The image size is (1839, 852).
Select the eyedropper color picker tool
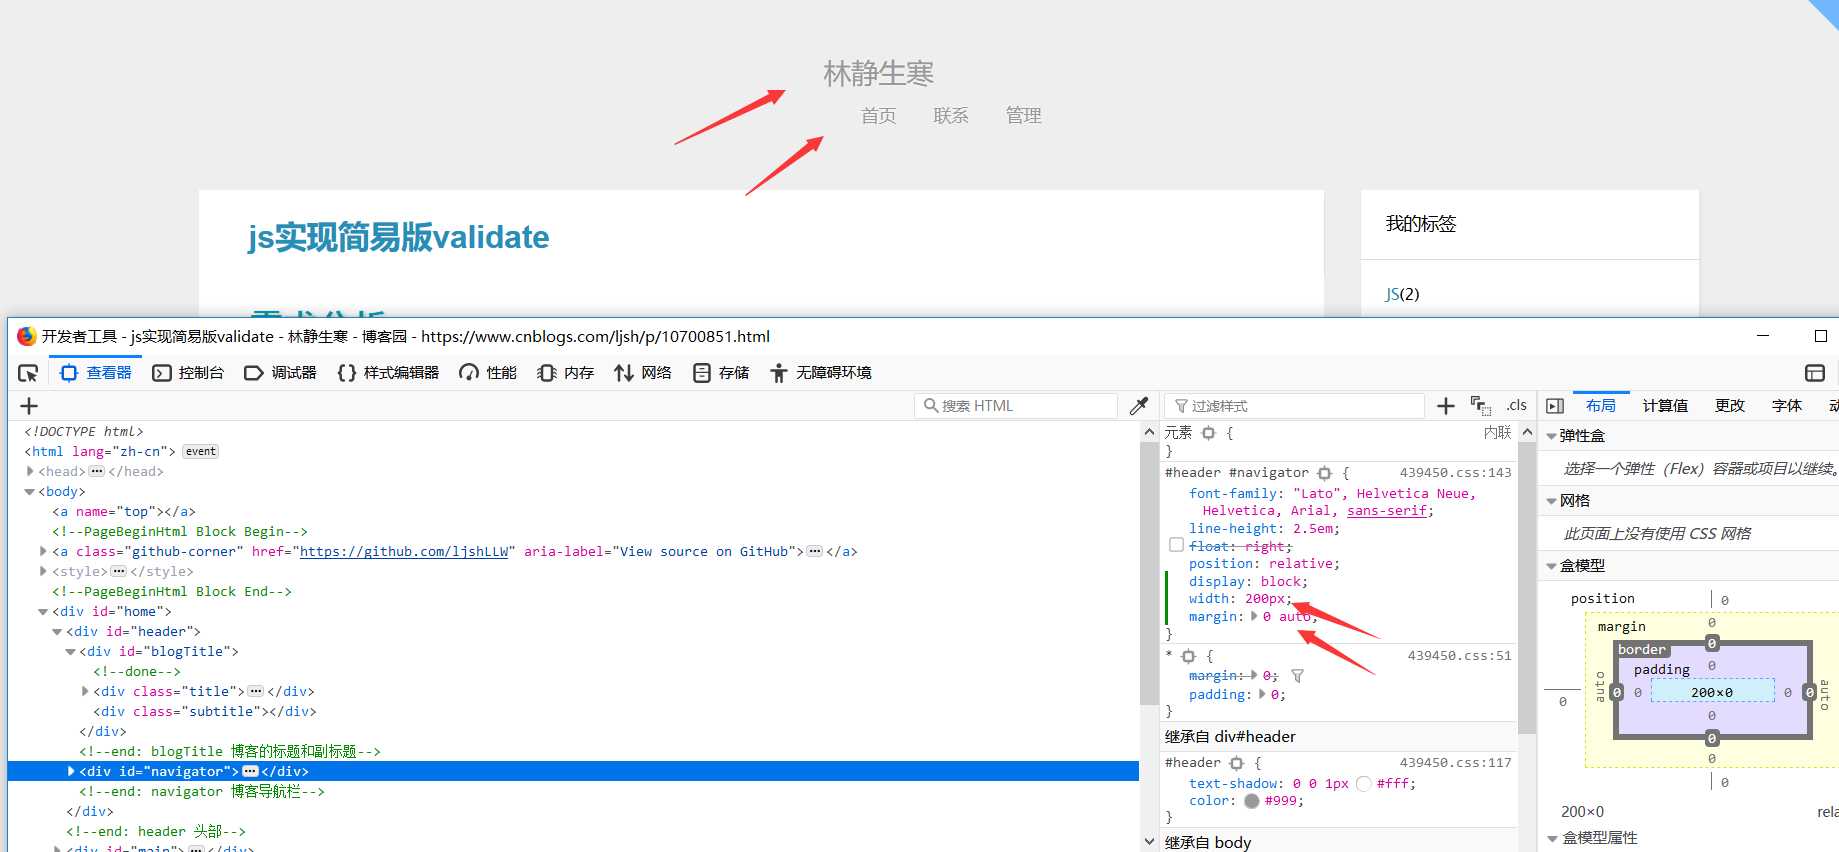coord(1139,406)
